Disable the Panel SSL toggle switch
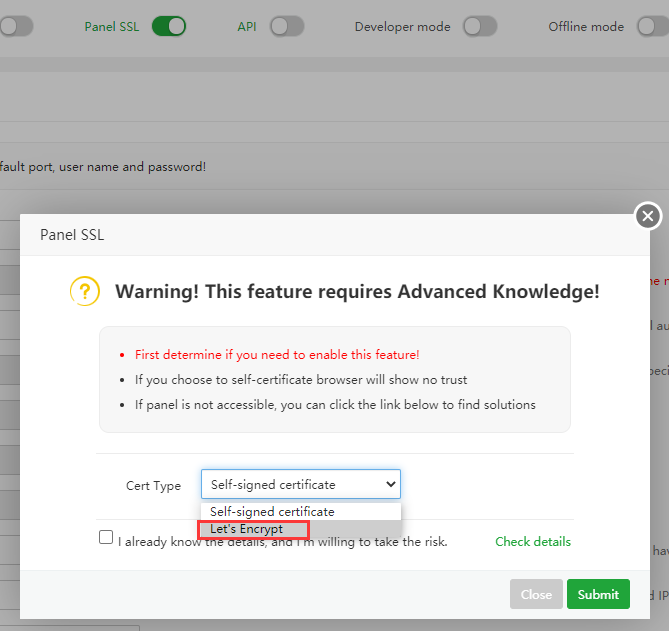Screen dimensions: 669x631 pos(169,27)
